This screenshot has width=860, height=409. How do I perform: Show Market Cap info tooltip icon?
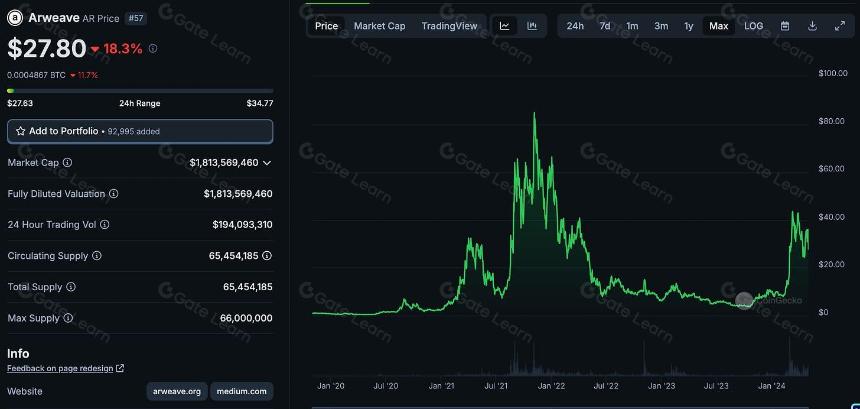(x=67, y=163)
